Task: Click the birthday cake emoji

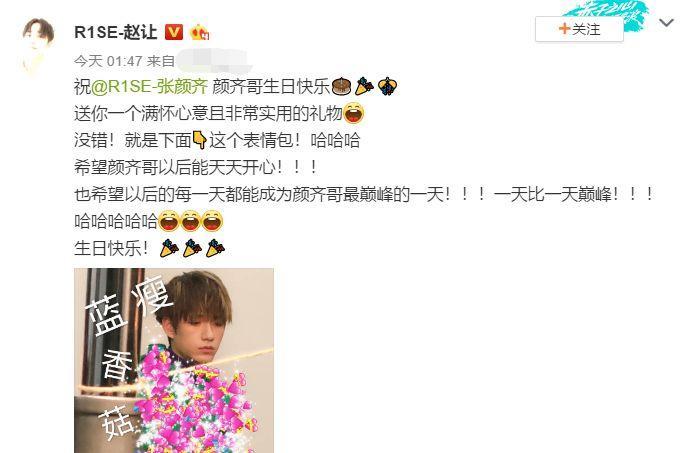Action: pyautogui.click(x=341, y=87)
